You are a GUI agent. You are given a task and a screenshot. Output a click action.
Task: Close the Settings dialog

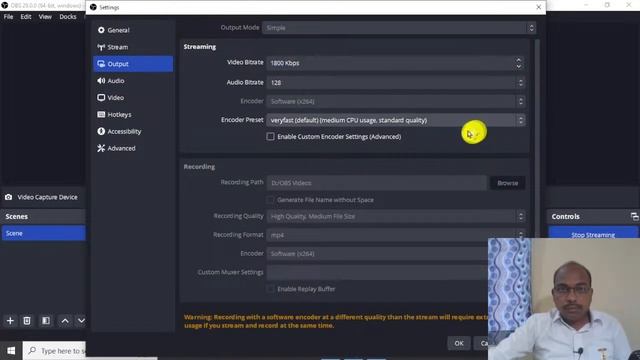point(538,7)
